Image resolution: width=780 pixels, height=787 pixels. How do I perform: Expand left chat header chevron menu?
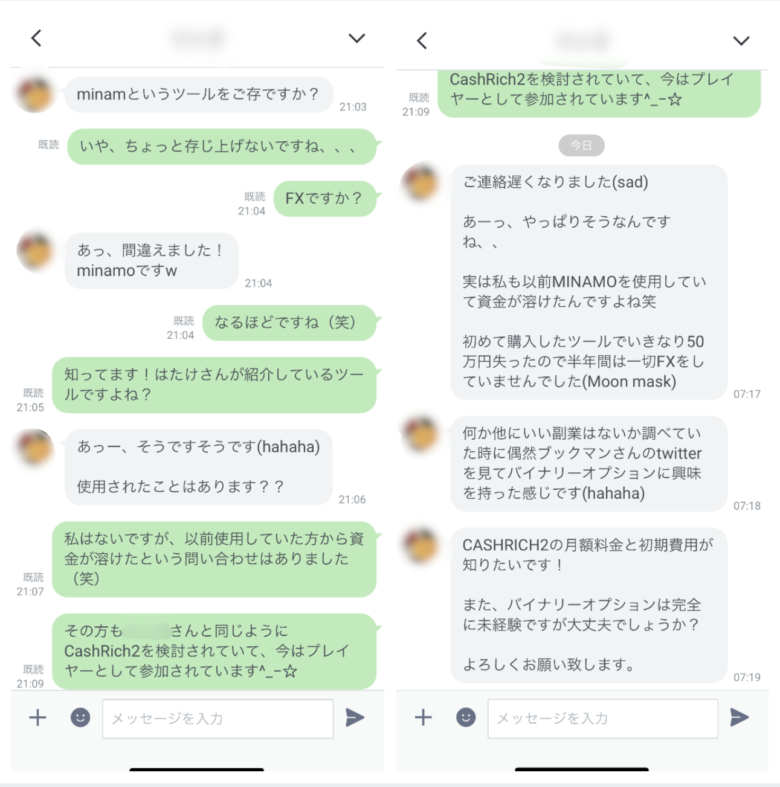pyautogui.click(x=357, y=38)
